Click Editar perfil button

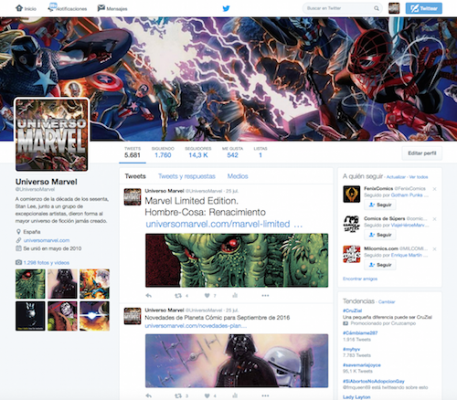(x=422, y=153)
